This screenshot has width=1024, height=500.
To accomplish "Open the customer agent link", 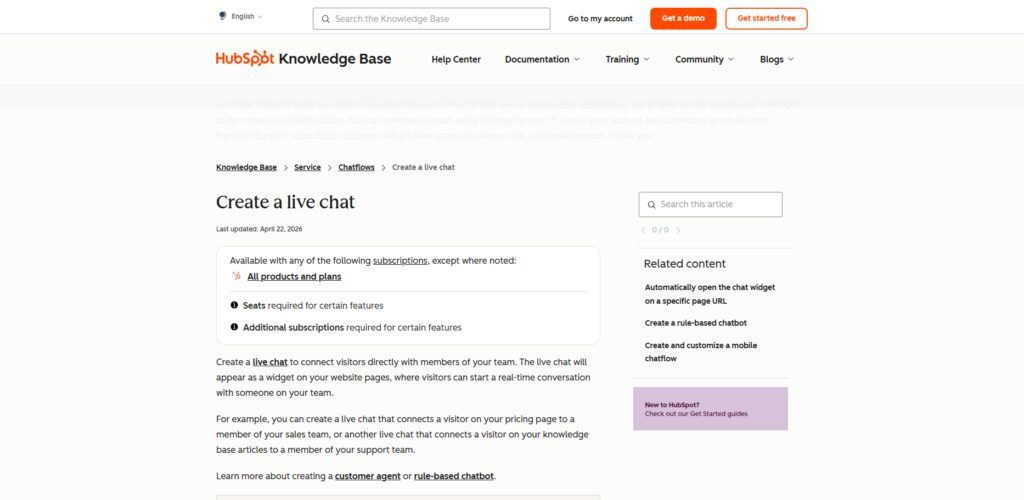I will (368, 476).
